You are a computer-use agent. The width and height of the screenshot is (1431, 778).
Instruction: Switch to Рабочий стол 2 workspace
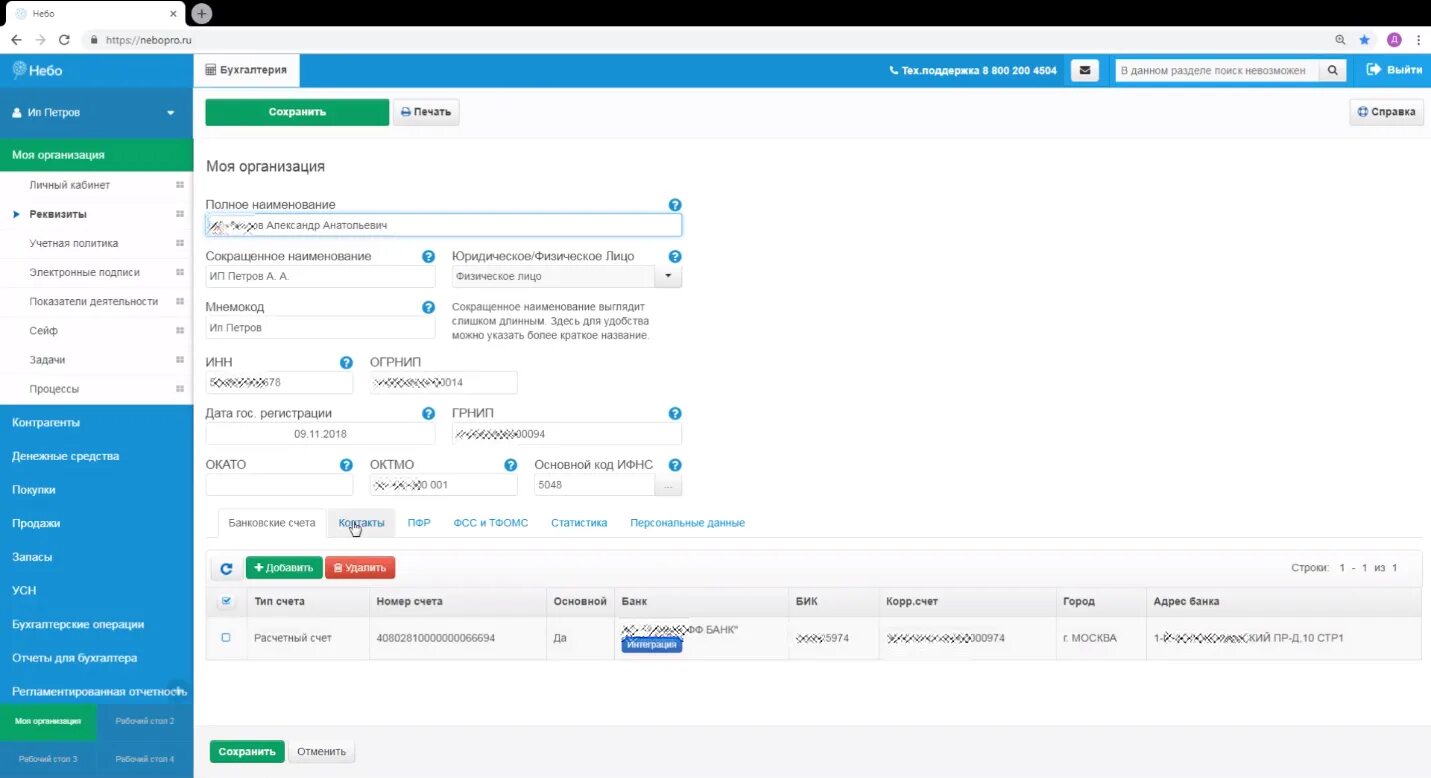point(145,721)
